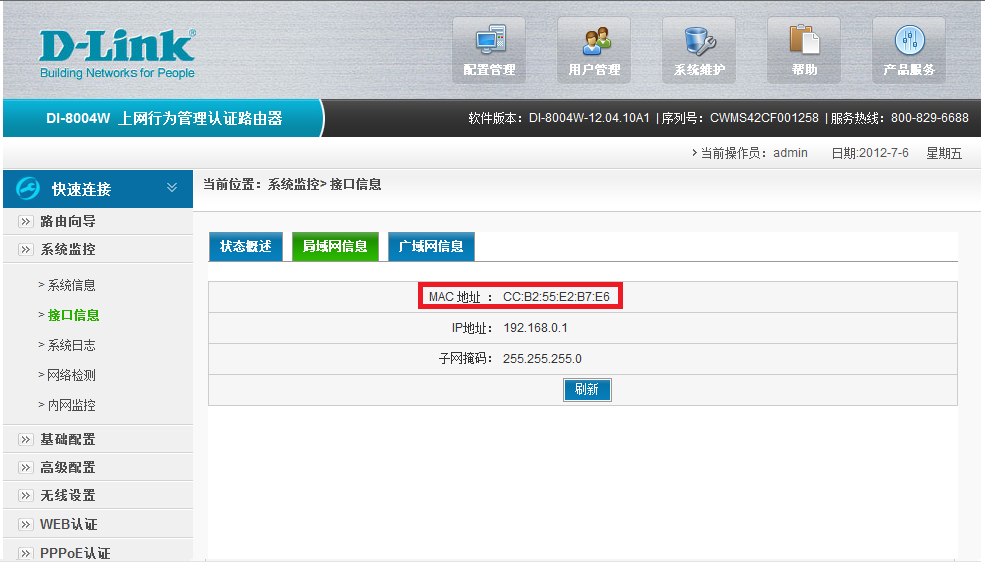Screen dimensions: 985x563
Task: Select 系统监控 menu label
Action: [x=68, y=249]
